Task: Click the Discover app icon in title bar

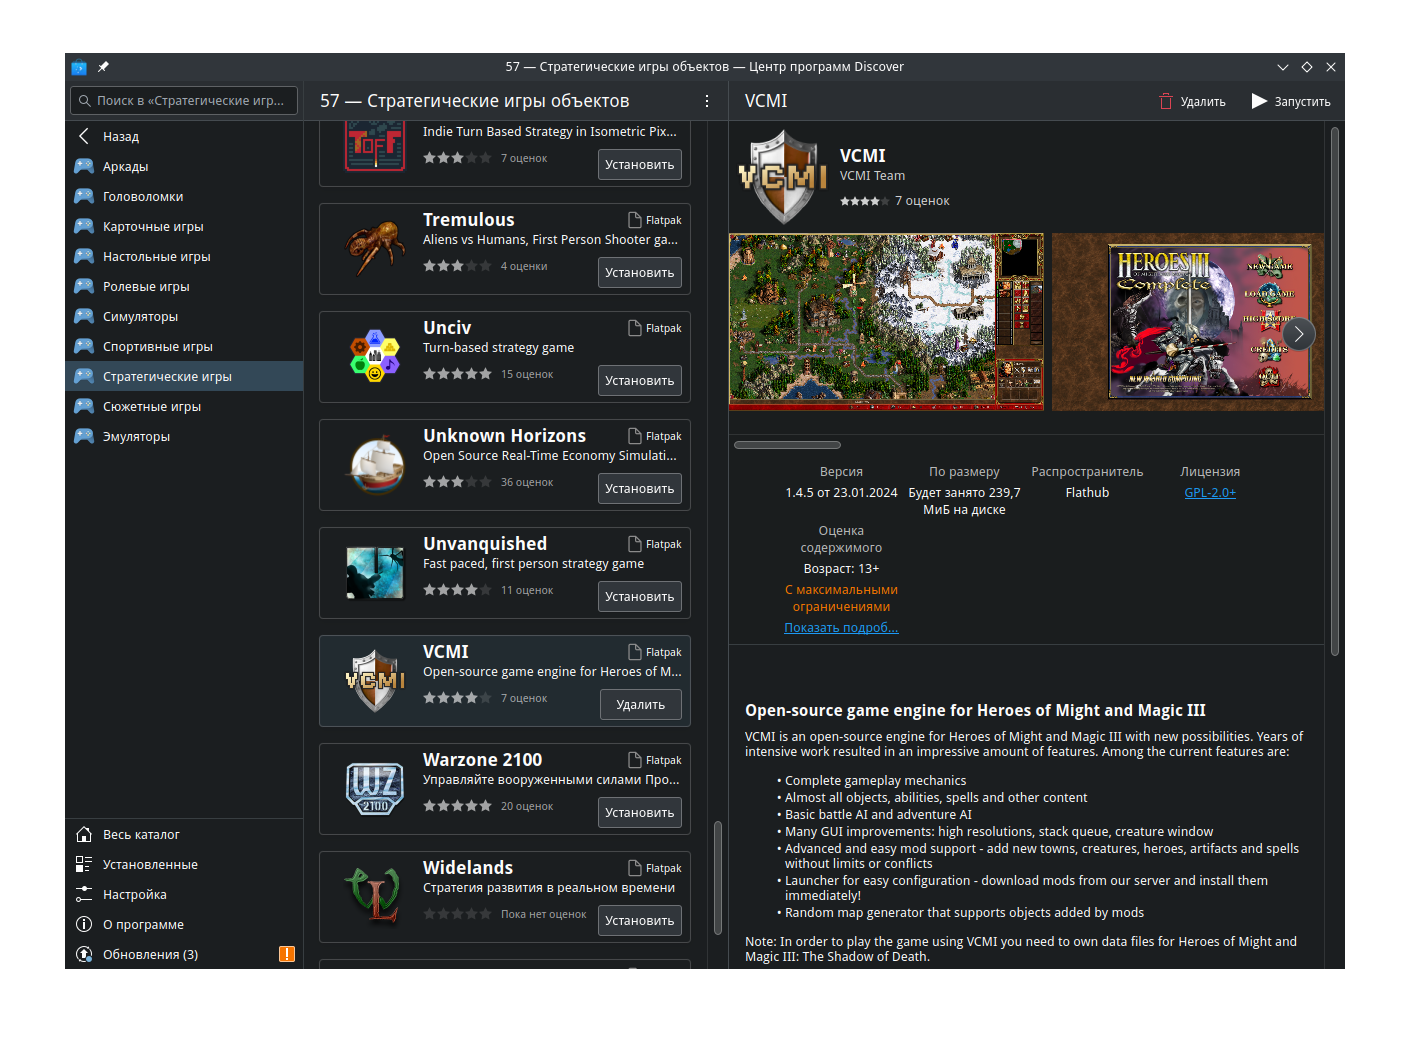Action: pos(79,67)
